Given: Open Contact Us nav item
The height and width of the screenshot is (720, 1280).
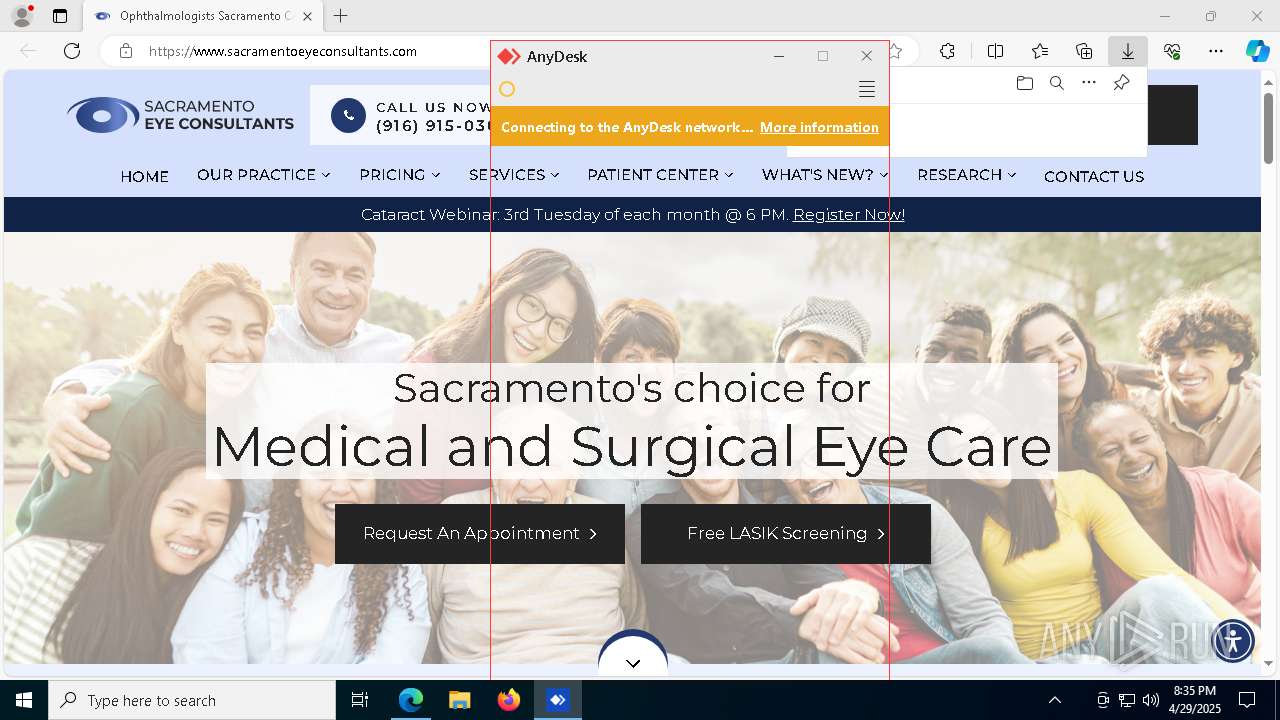Looking at the screenshot, I should pyautogui.click(x=1094, y=176).
